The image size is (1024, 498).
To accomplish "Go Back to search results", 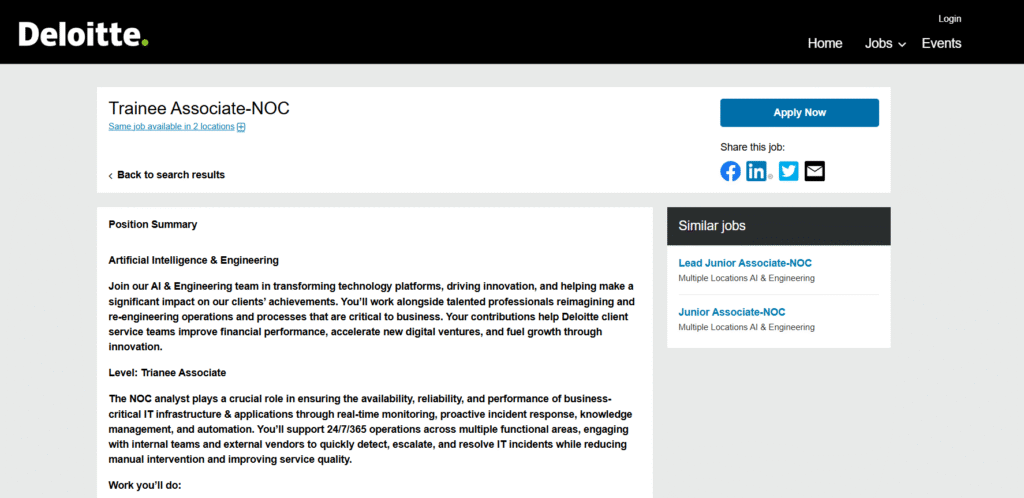I will (171, 175).
